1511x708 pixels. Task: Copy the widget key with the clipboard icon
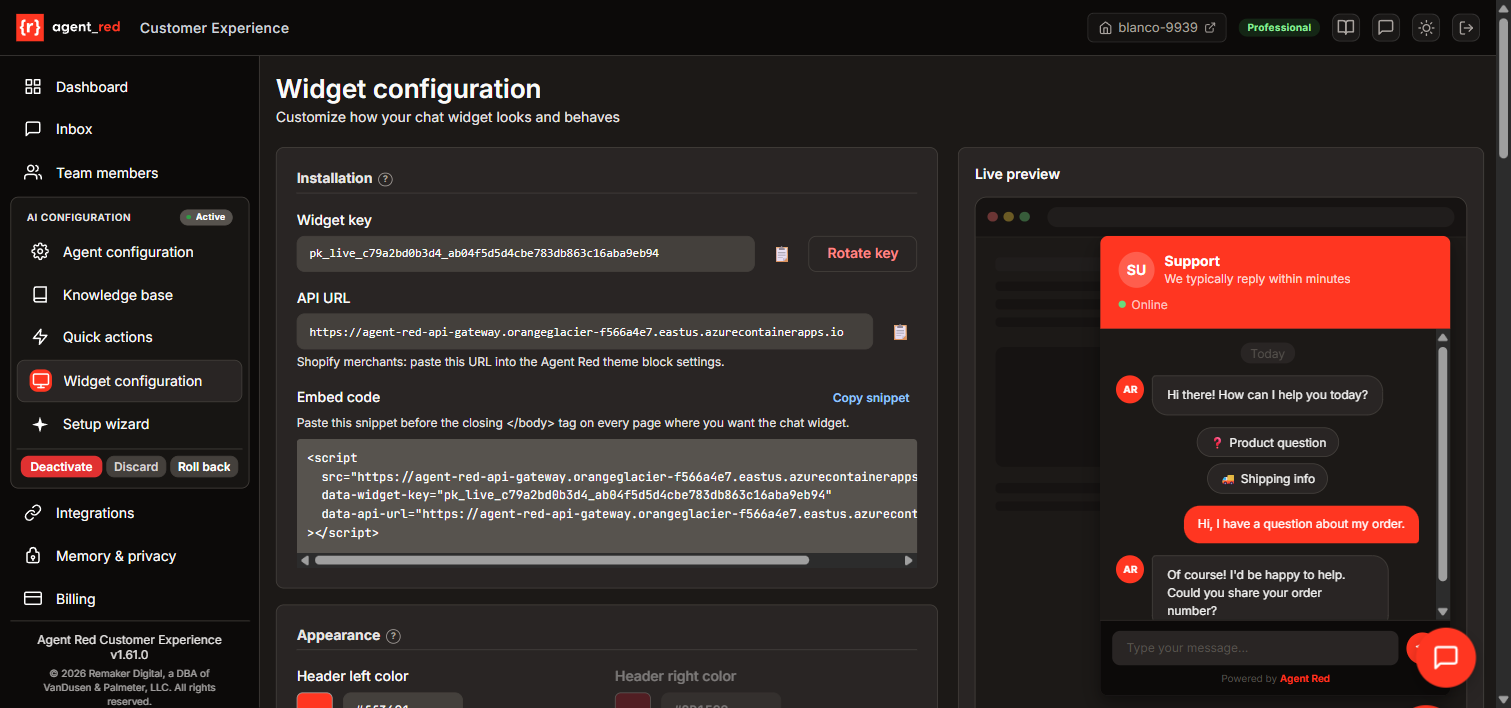coord(781,254)
